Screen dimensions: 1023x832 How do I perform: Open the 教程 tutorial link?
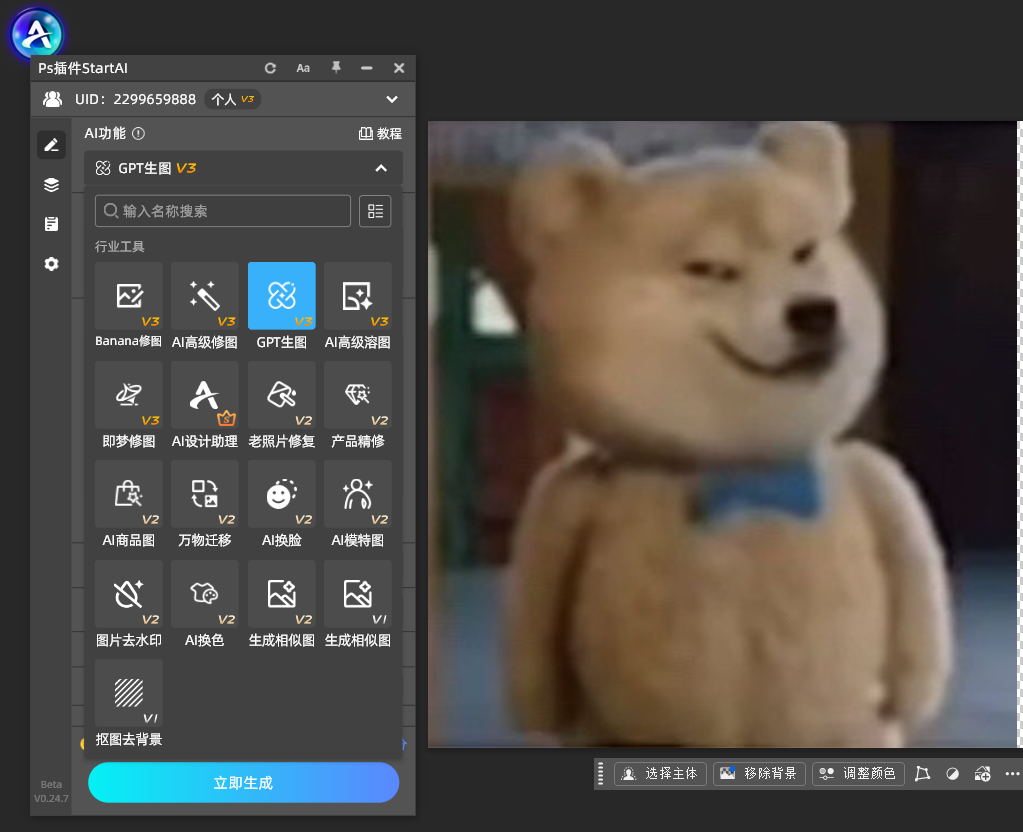coord(380,134)
